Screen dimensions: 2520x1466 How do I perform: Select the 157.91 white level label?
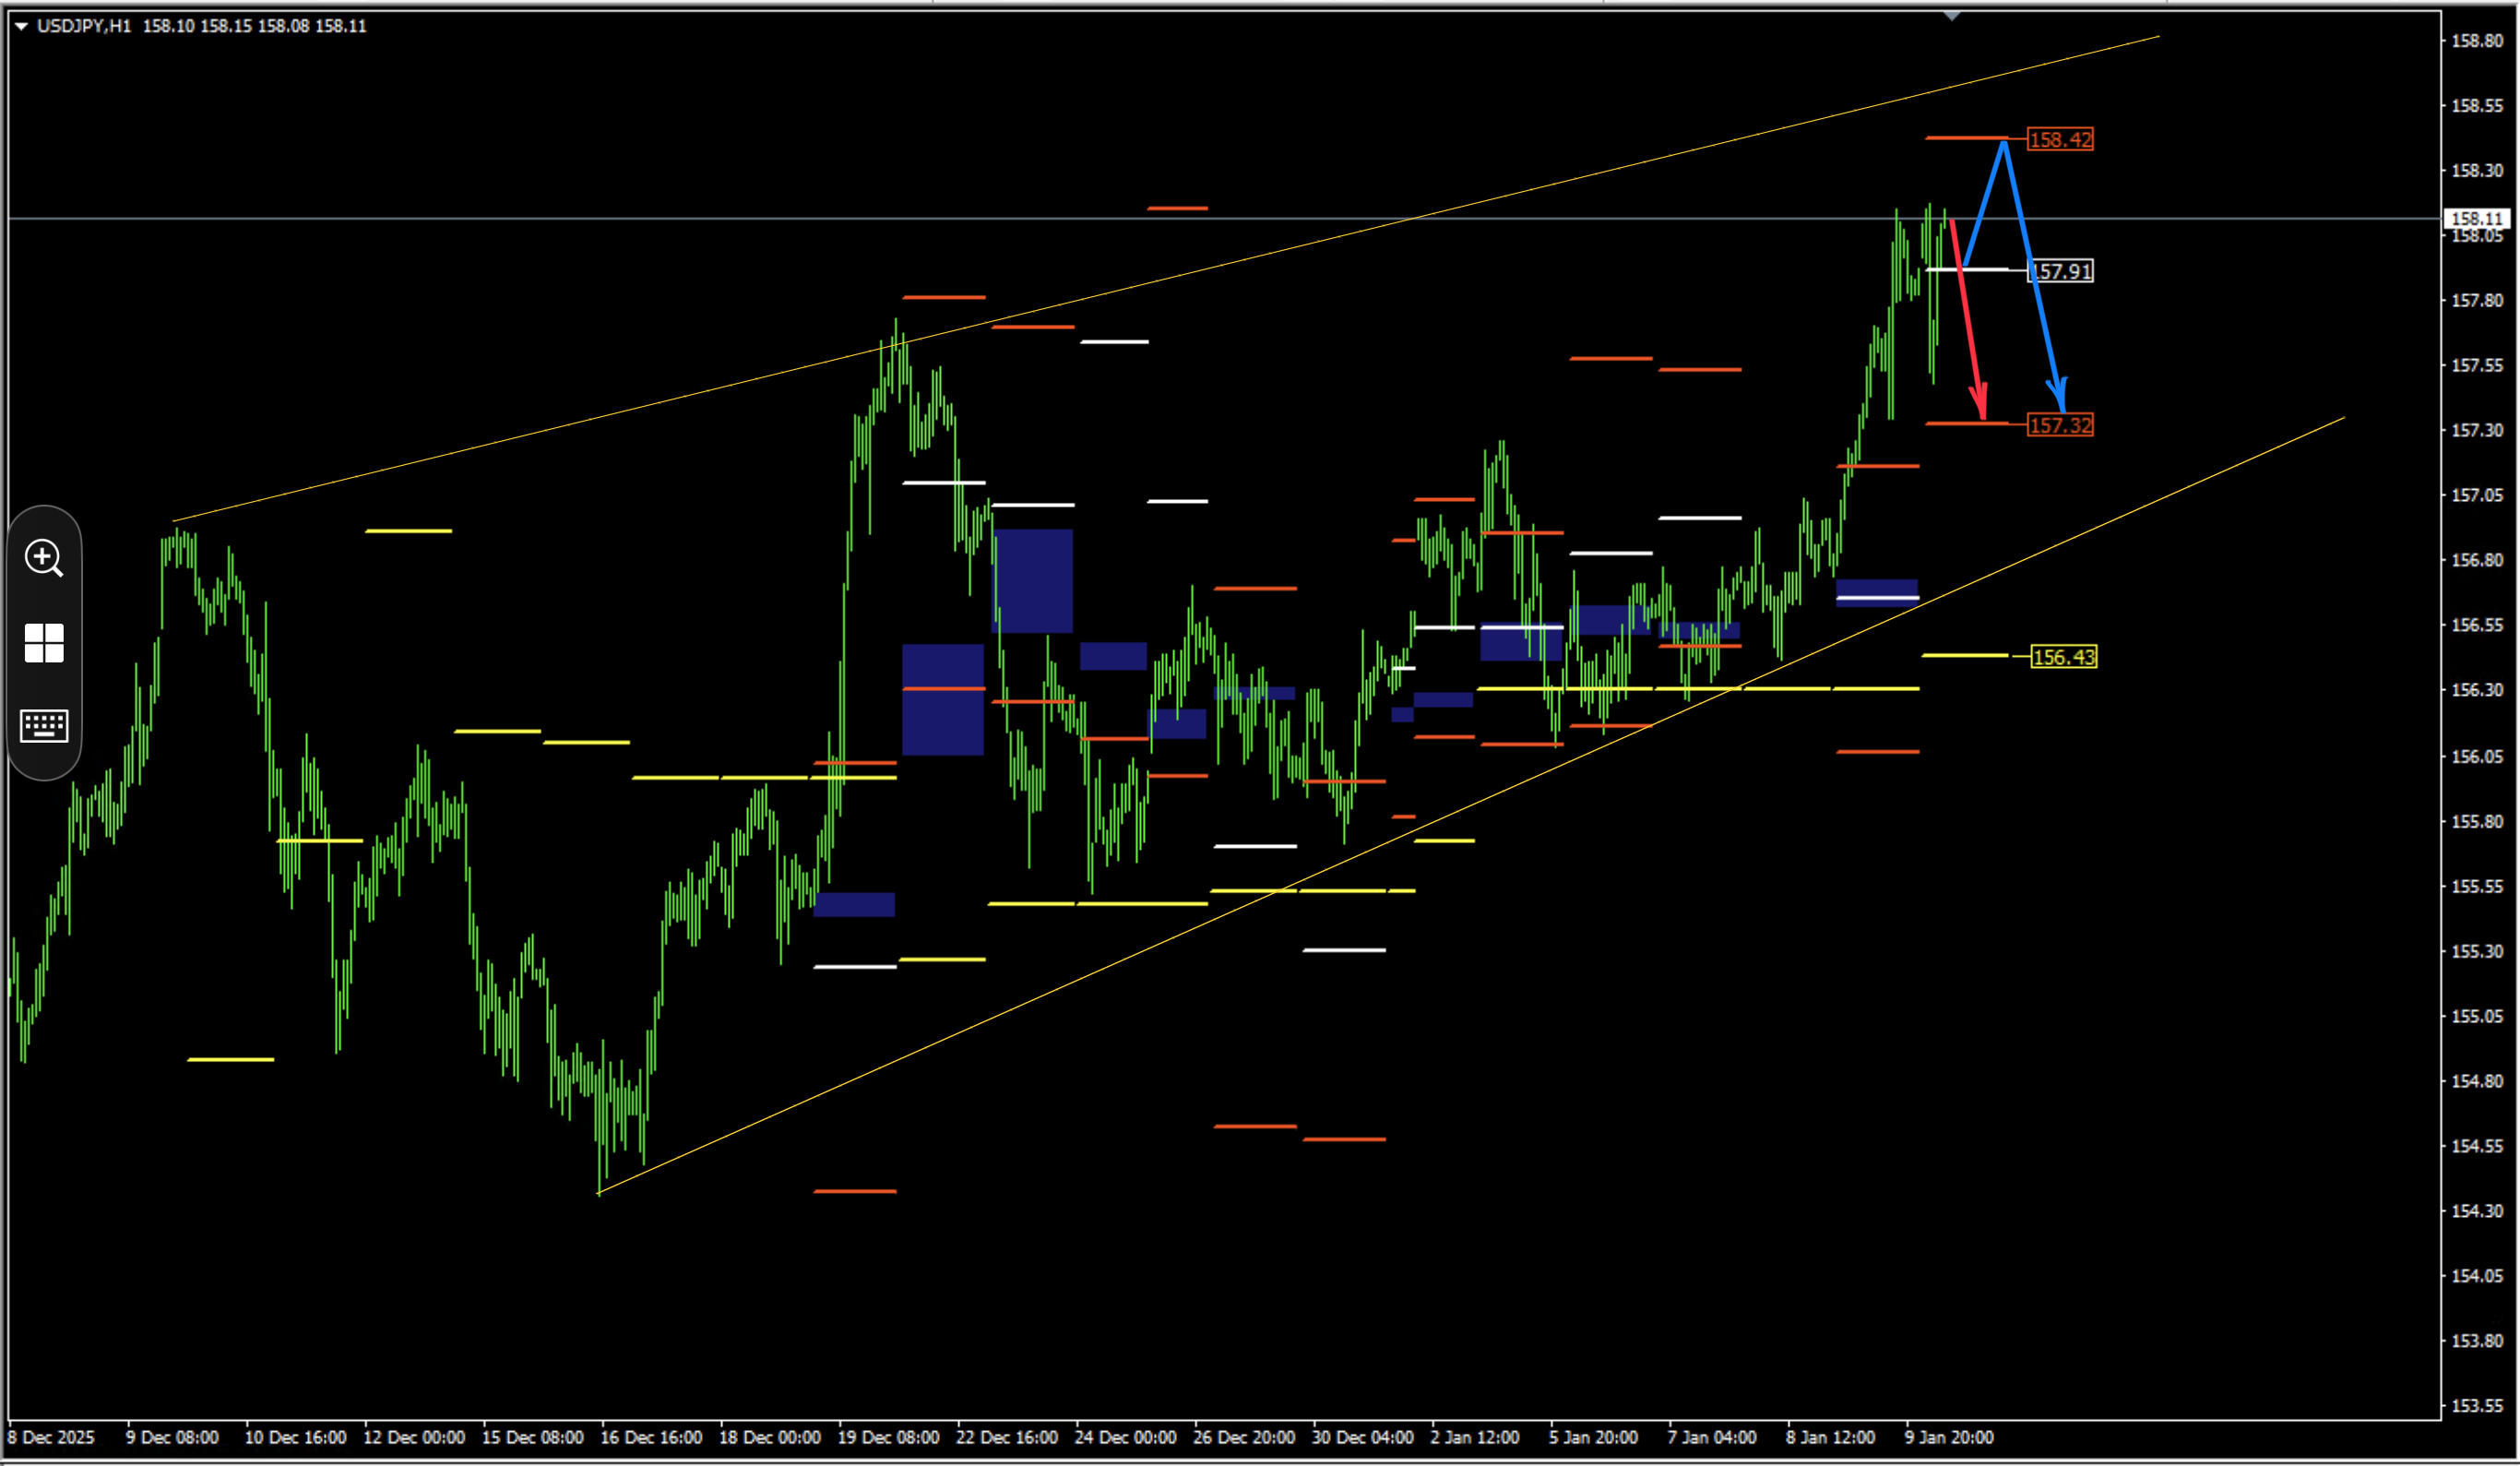(2060, 271)
